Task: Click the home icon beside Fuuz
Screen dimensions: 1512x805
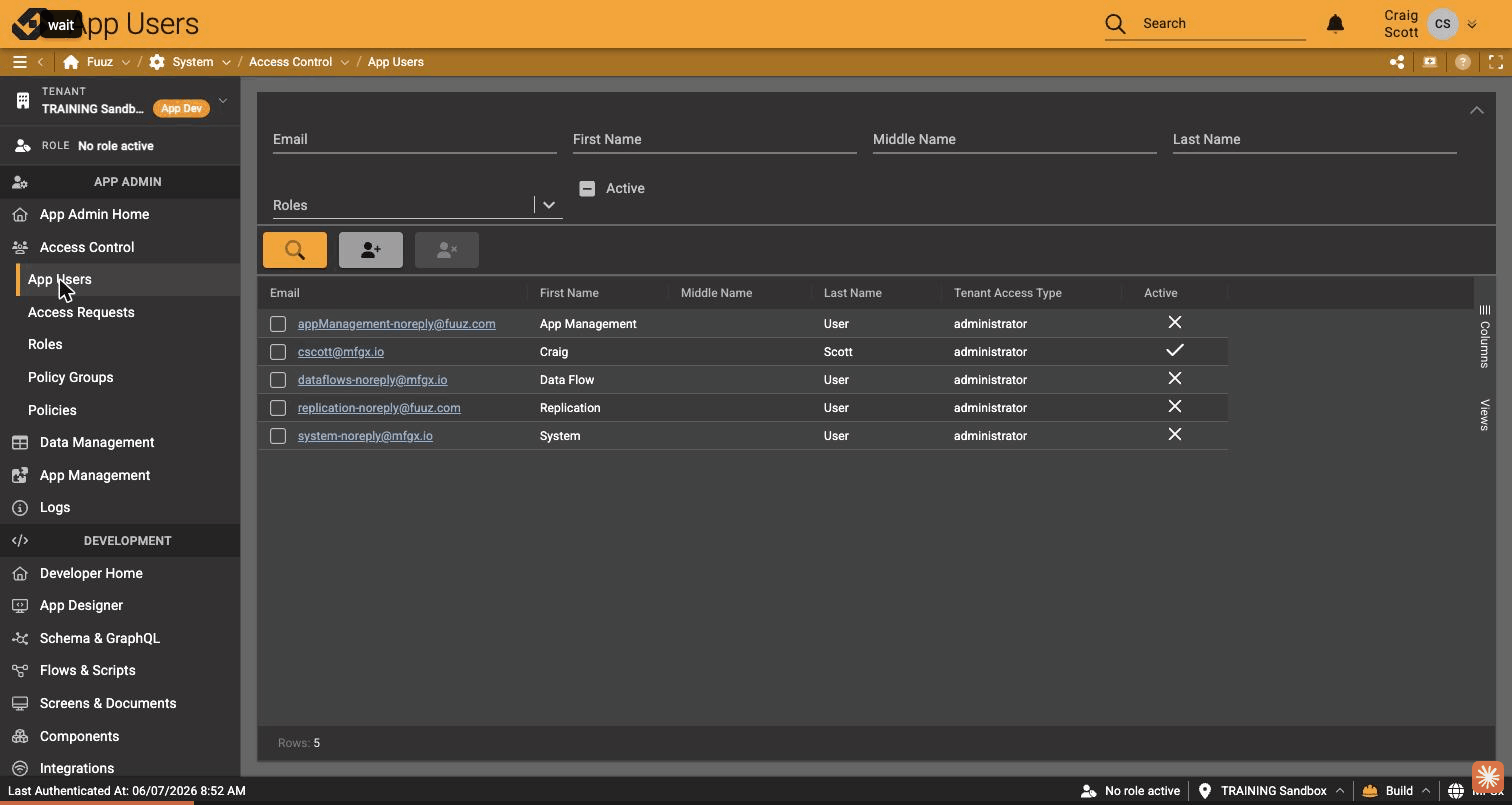Action: pyautogui.click(x=71, y=62)
